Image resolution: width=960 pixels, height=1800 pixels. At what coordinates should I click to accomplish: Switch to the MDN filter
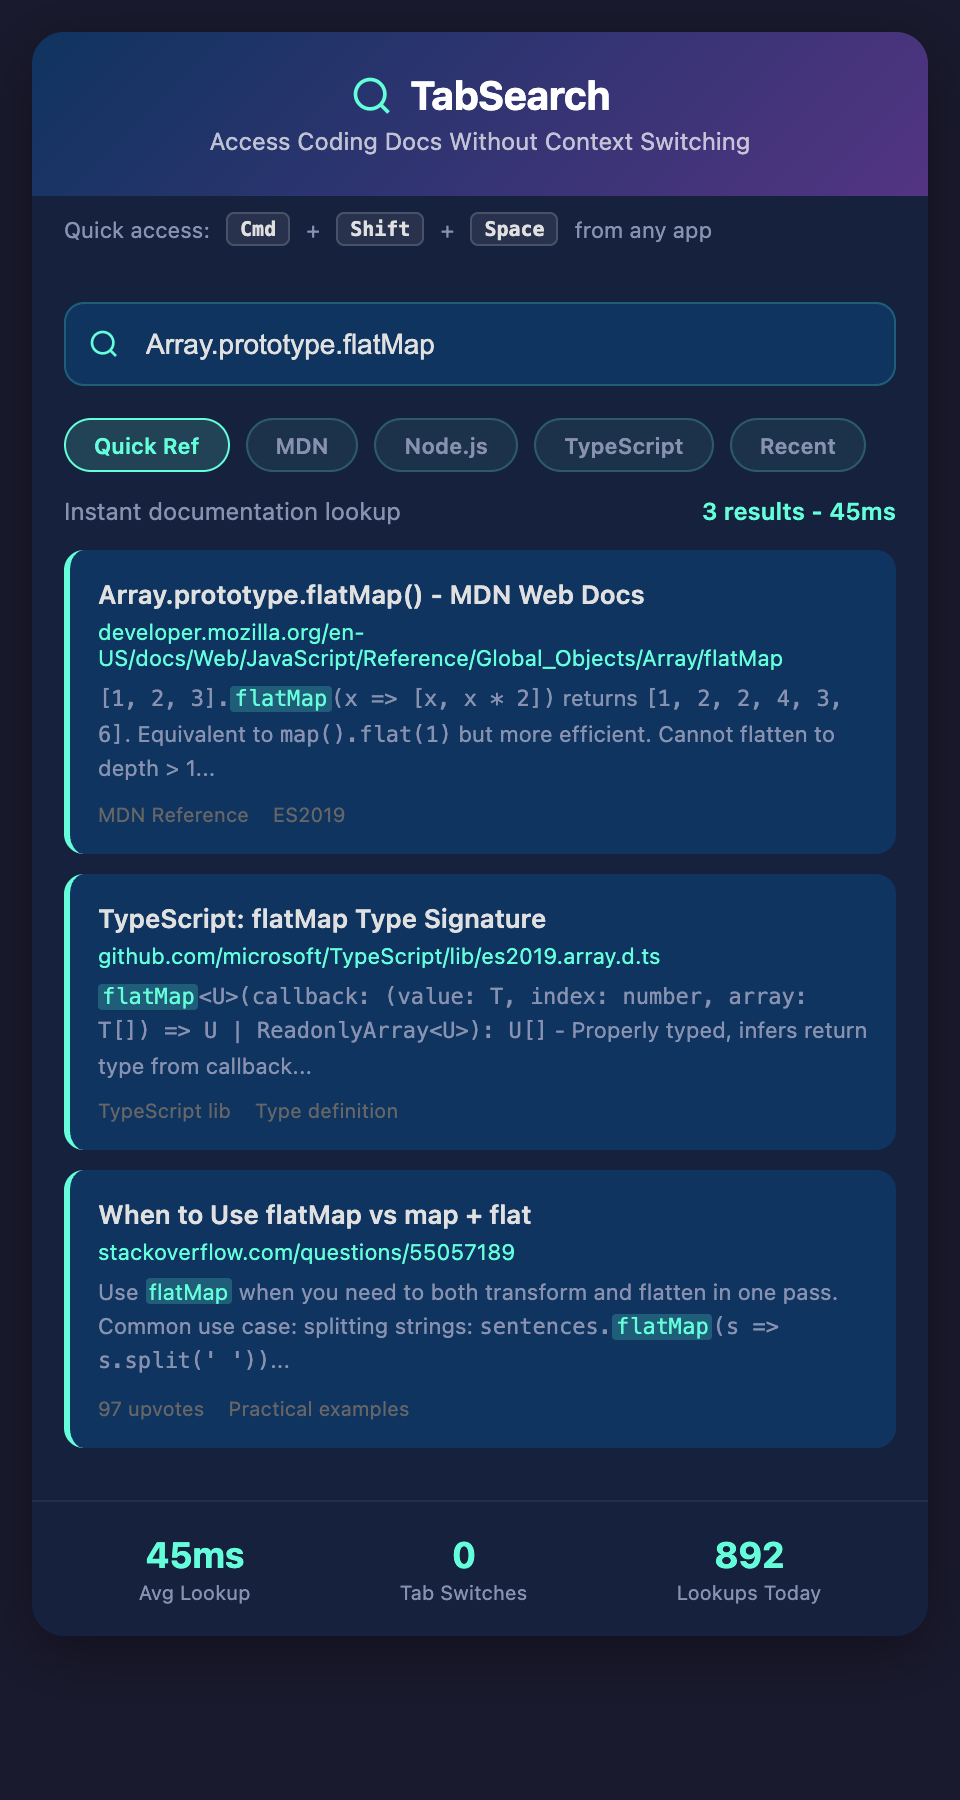pos(301,446)
